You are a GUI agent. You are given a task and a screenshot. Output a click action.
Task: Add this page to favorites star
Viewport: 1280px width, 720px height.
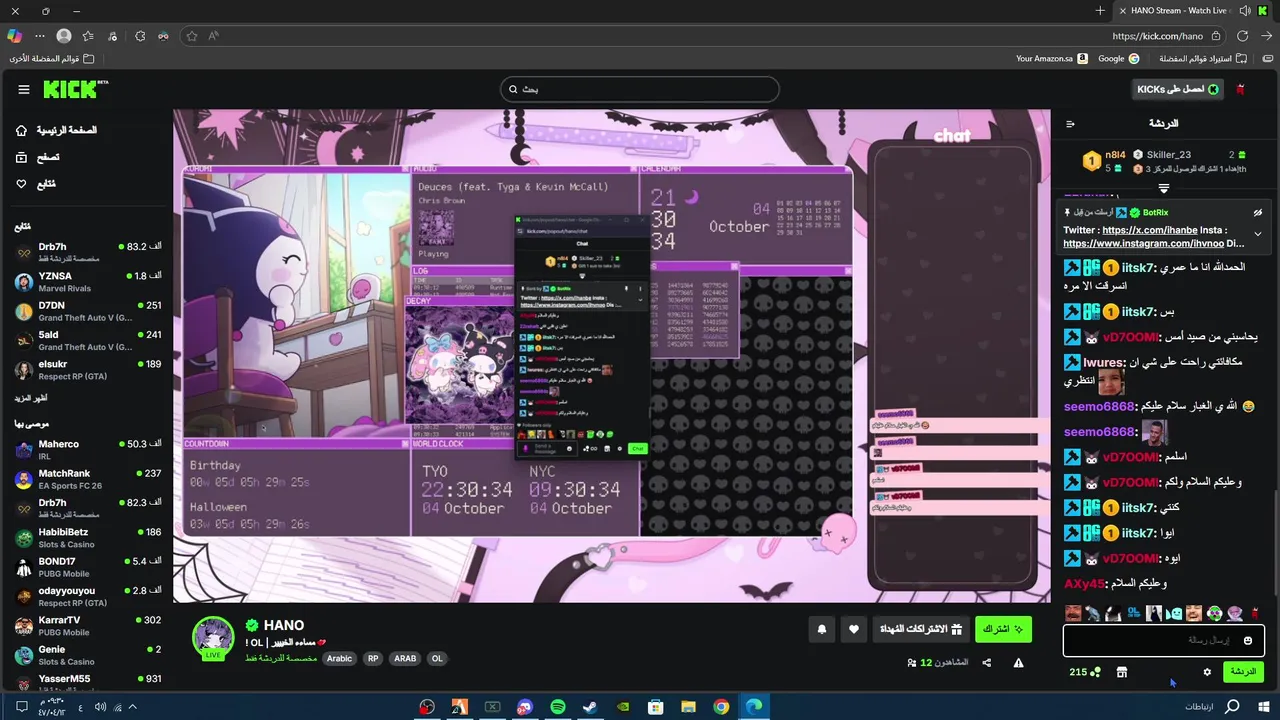click(x=191, y=36)
